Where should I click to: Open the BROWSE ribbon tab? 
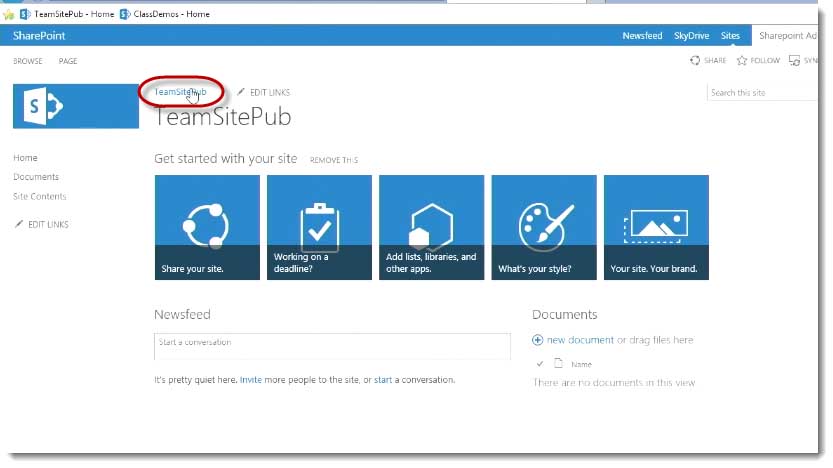[x=28, y=61]
